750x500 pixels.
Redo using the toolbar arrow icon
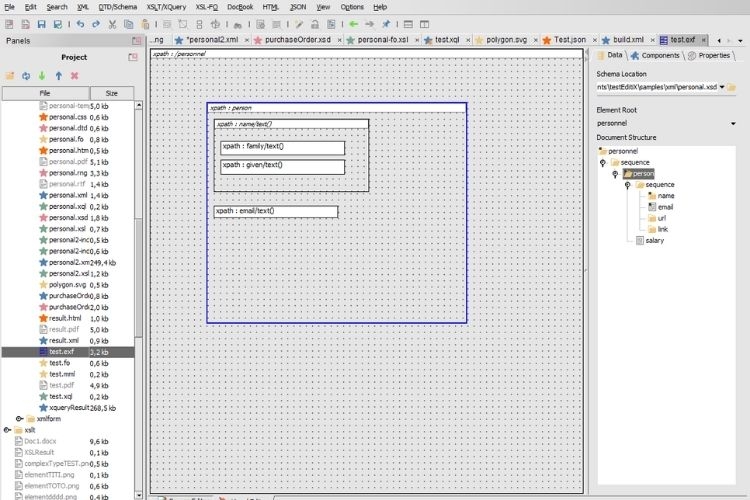[96, 24]
